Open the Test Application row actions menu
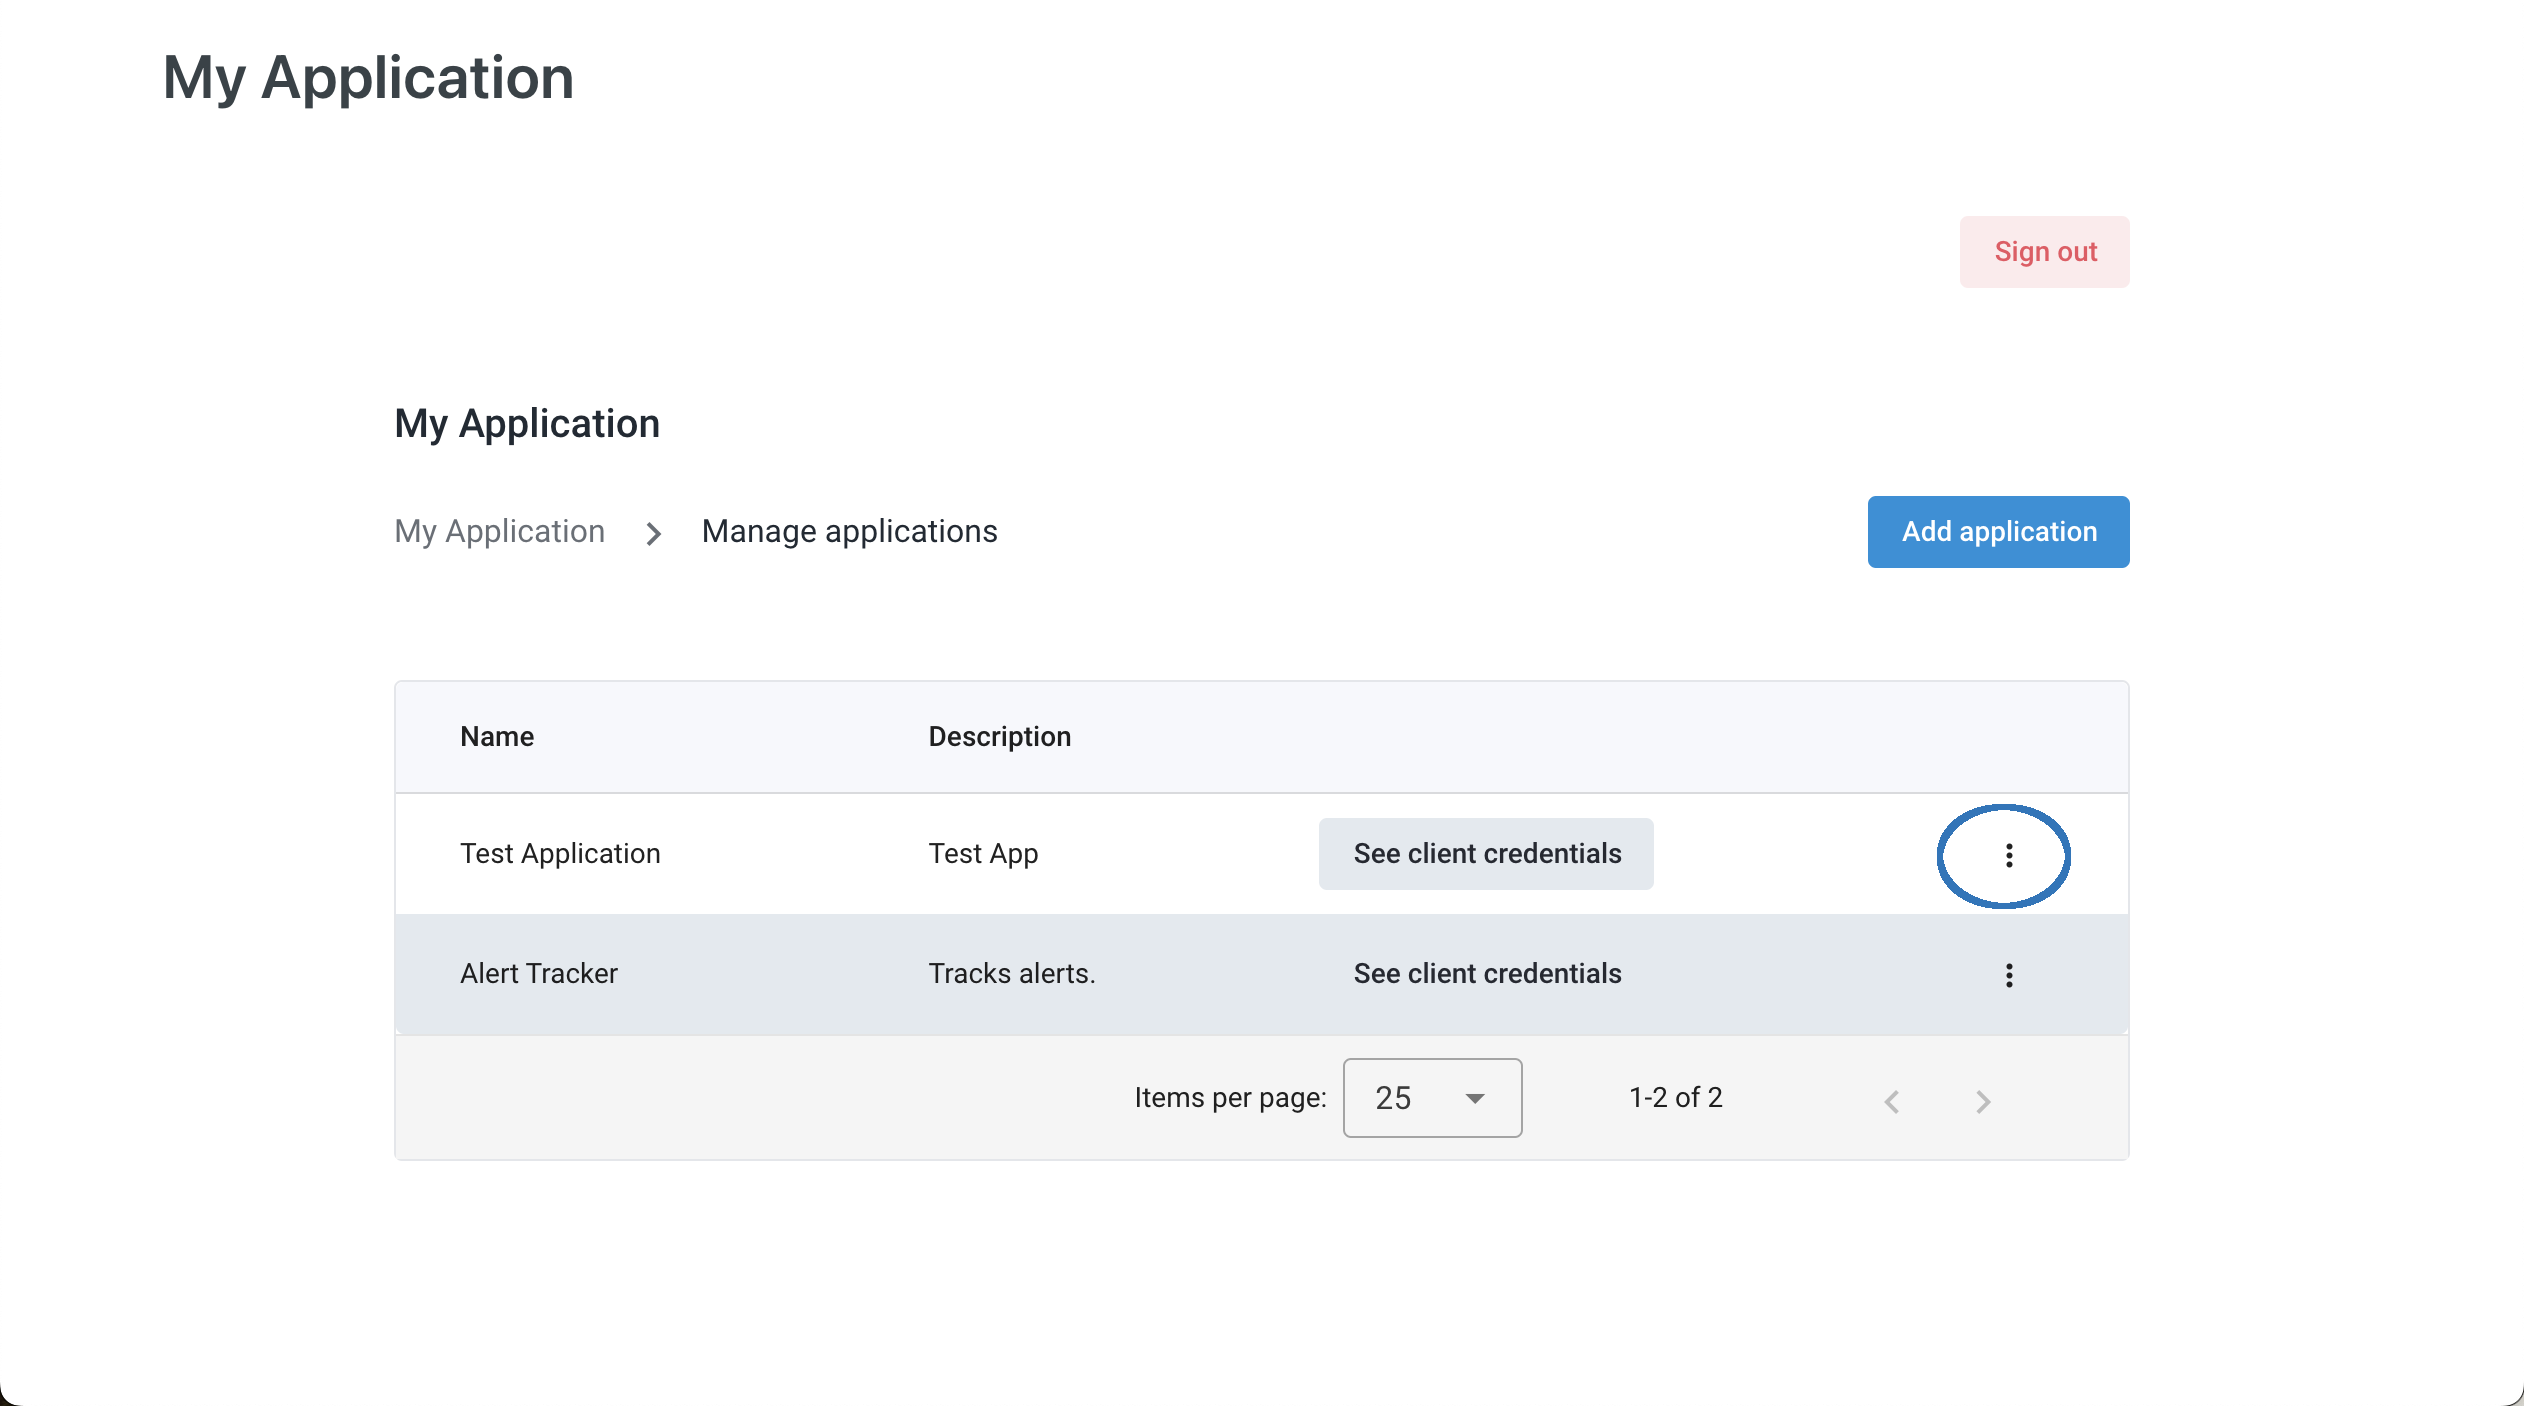 click(2008, 855)
